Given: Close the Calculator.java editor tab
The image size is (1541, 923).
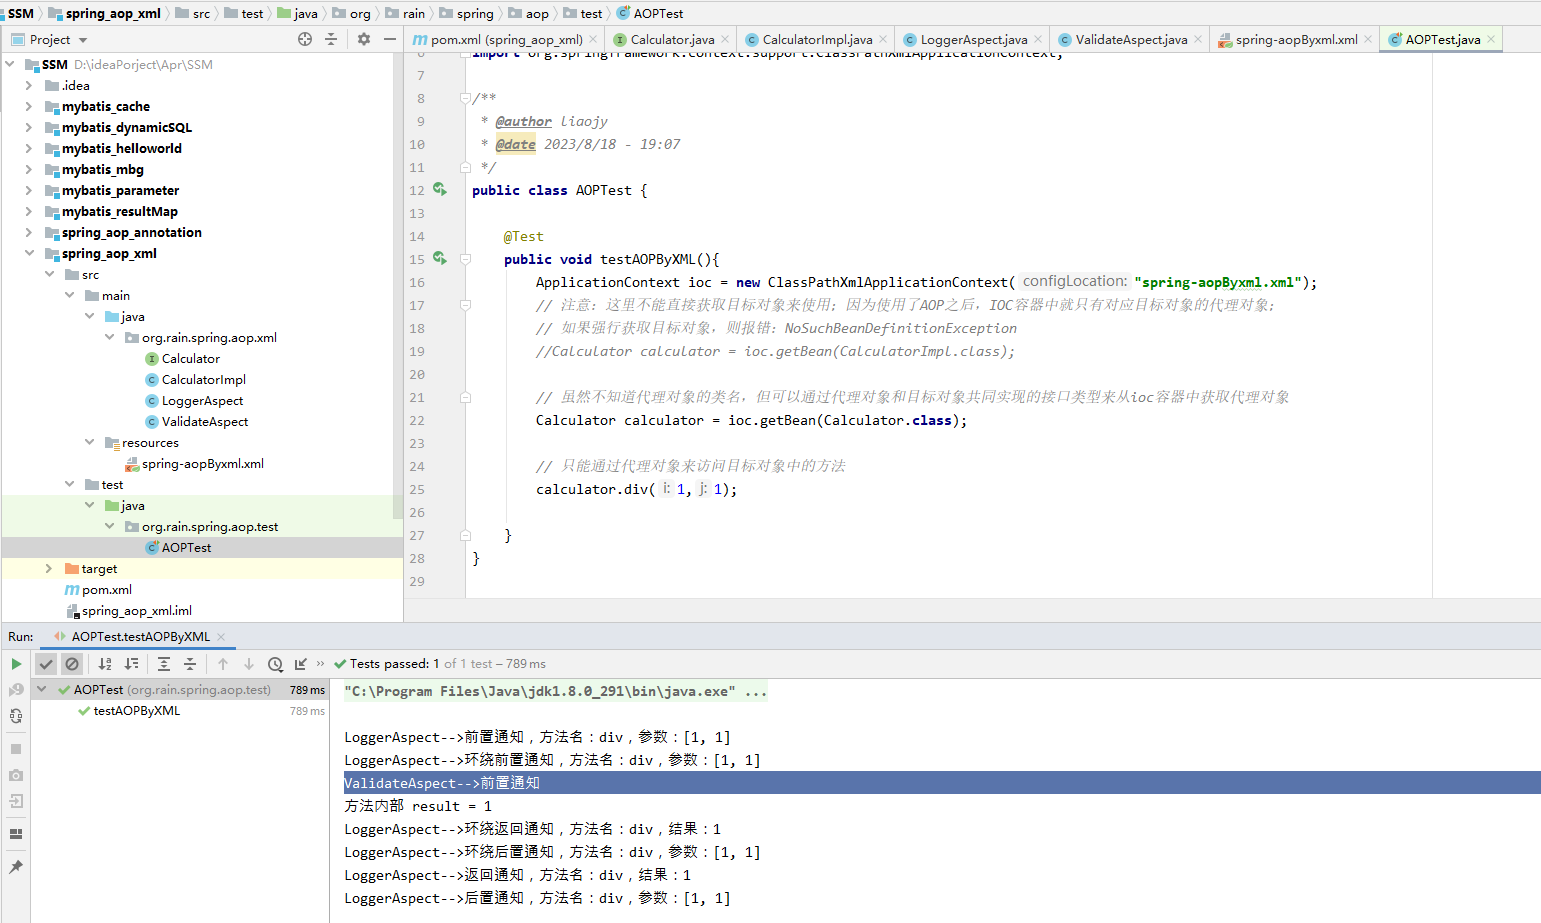Looking at the screenshot, I should tap(725, 39).
